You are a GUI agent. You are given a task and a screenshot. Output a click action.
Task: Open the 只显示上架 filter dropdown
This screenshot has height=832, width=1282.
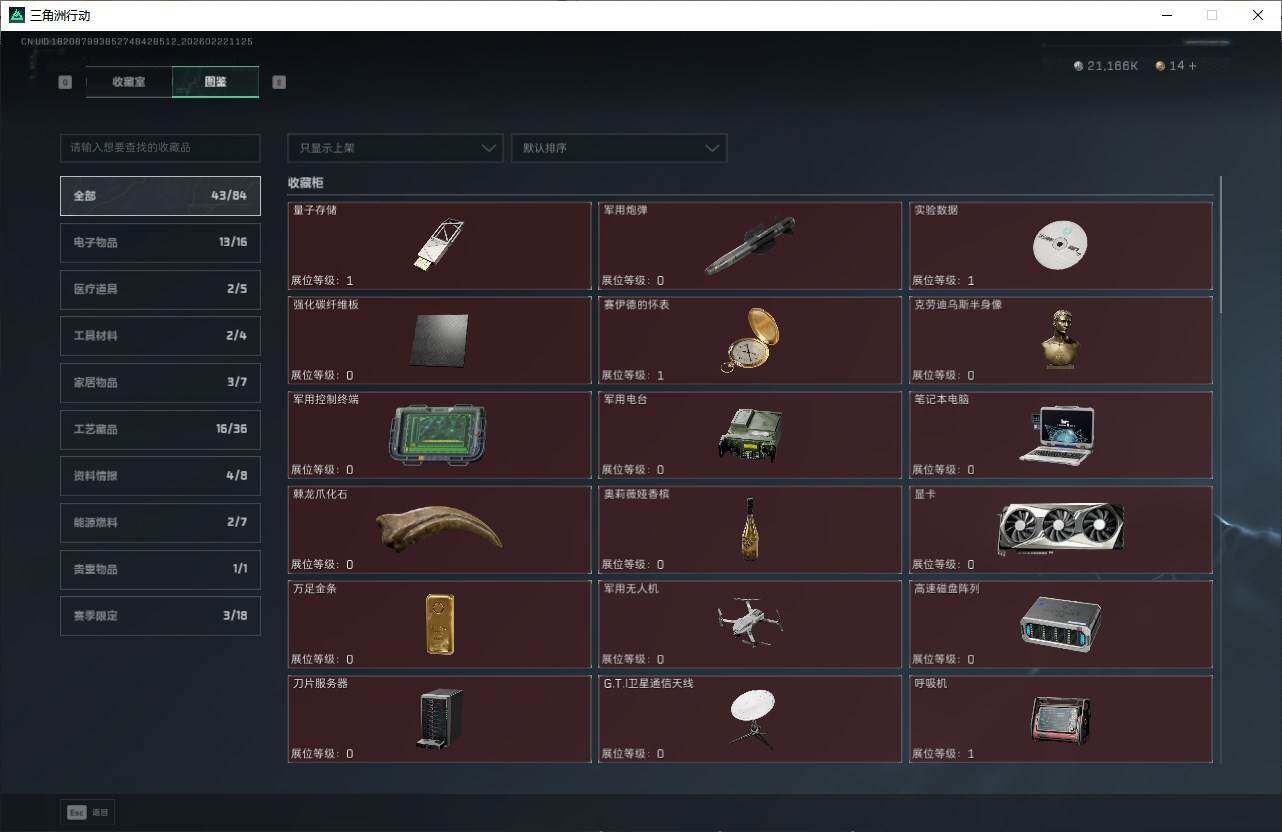395,148
